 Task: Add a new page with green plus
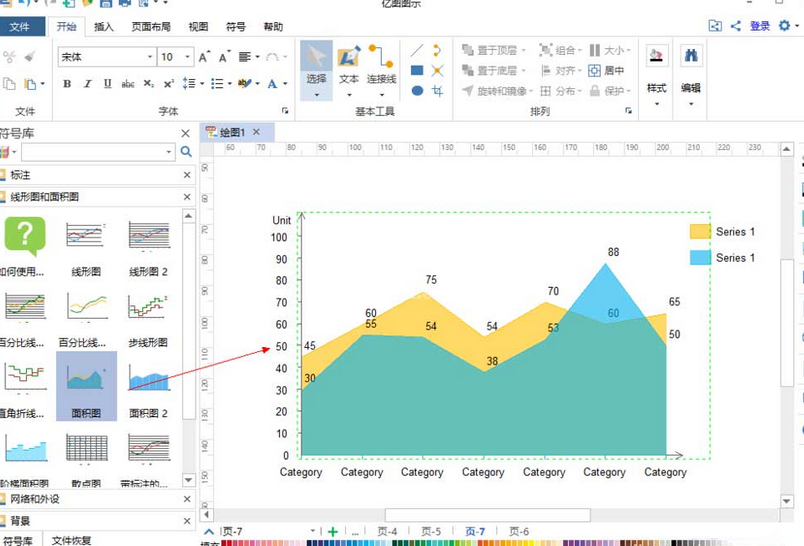(333, 532)
